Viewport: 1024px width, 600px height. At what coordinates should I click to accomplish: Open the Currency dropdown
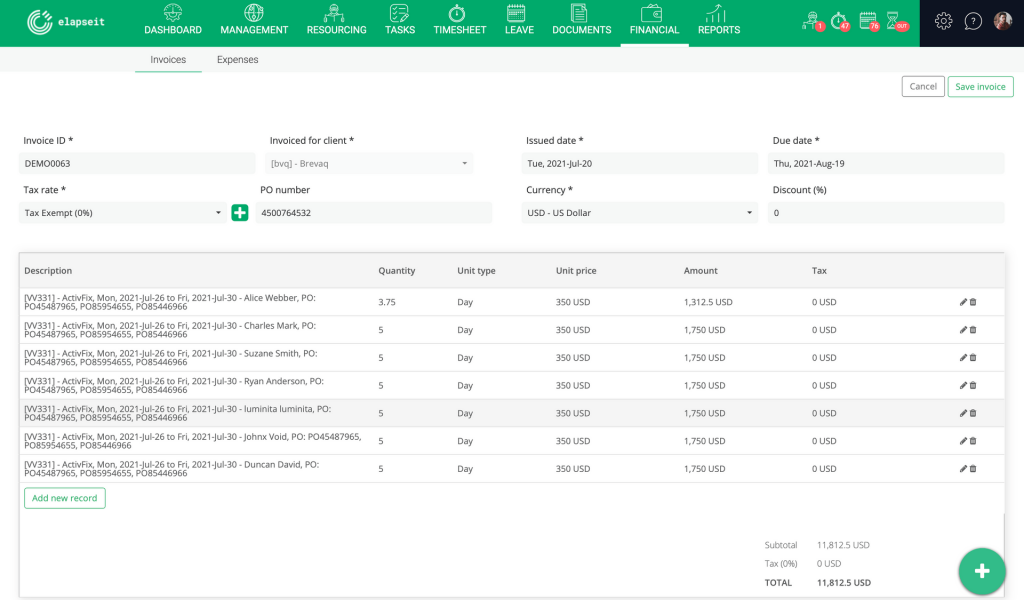pos(639,213)
